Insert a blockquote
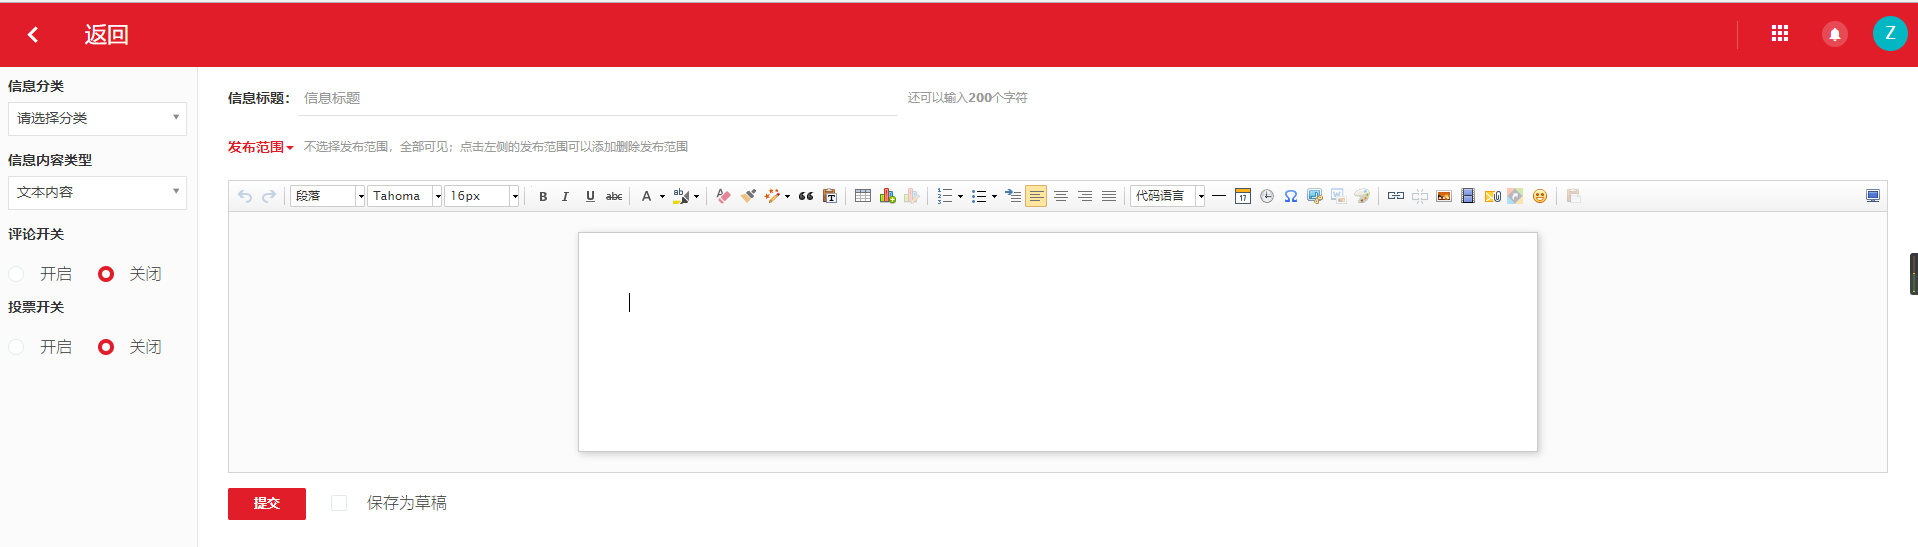 click(x=806, y=196)
